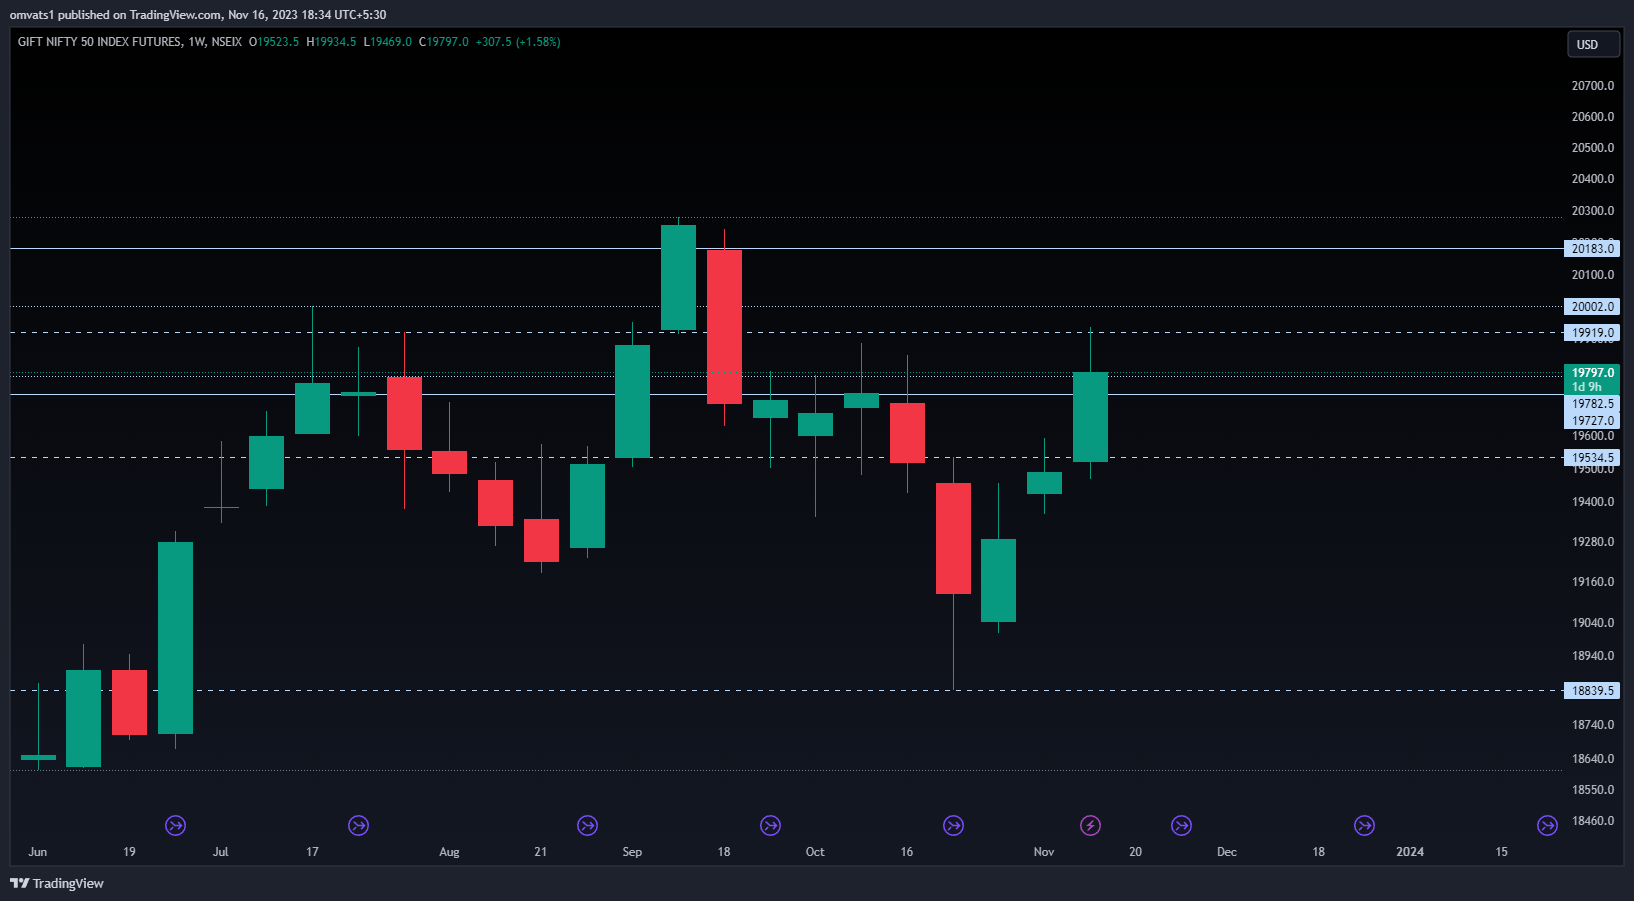Click the 1W interval label in the header
Viewport: 1634px width, 901px height.
coord(196,42)
